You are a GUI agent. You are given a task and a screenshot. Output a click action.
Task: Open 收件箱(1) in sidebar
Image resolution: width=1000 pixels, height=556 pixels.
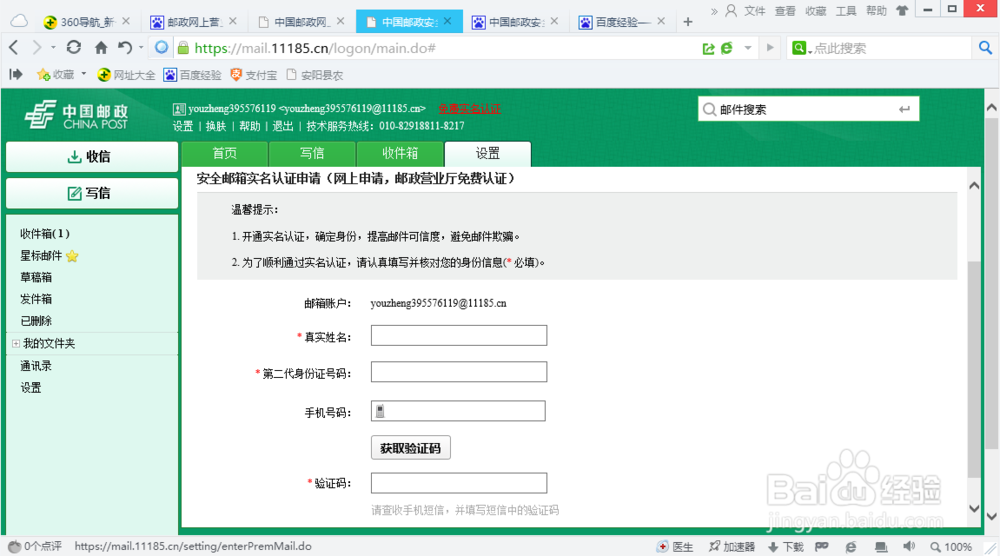click(x=45, y=234)
